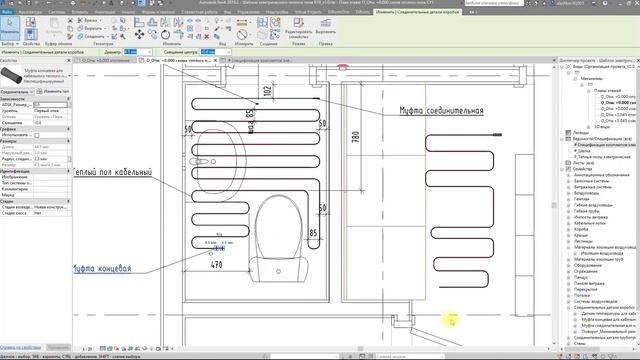Viewport: 640px width, 360px height.
Task: Select the Move tool
Action: pos(139,35)
